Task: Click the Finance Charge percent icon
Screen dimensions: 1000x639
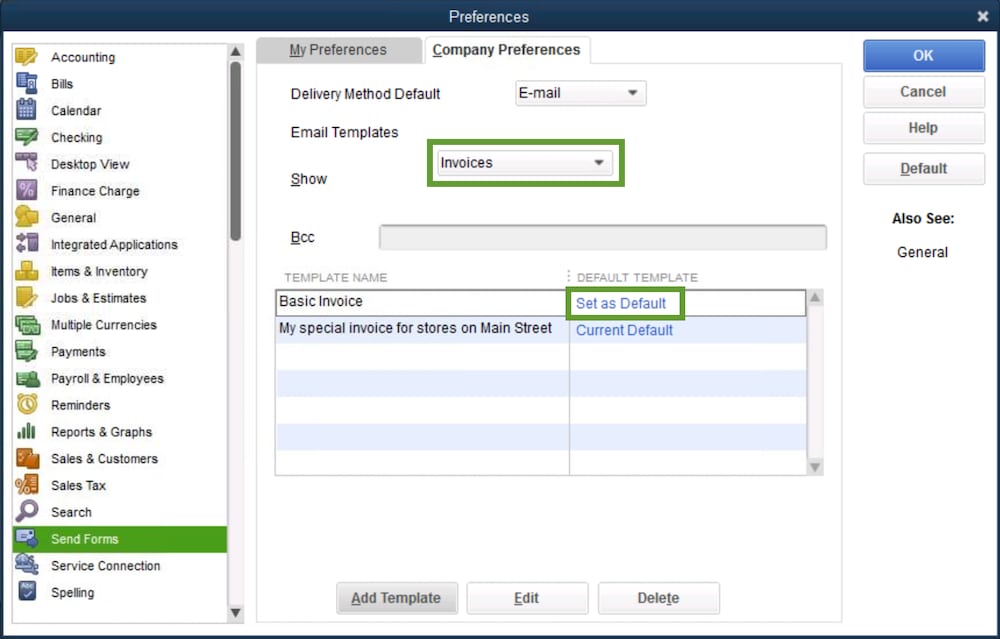Action: (x=27, y=191)
